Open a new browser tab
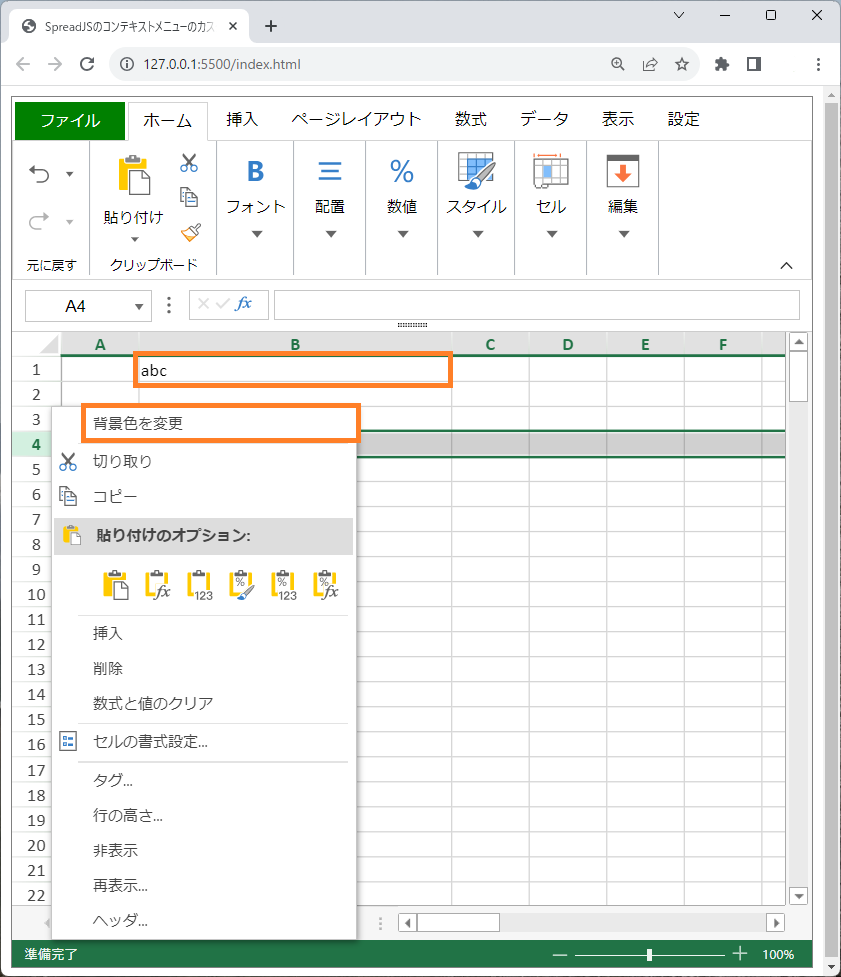The image size is (841, 977). [270, 26]
